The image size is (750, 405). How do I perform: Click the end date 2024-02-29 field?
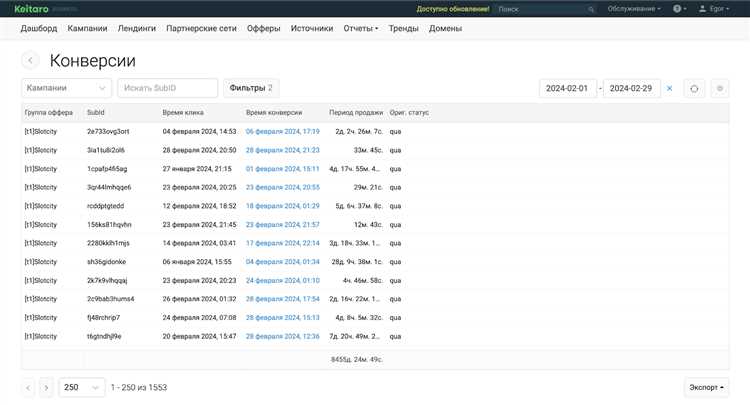click(631, 88)
